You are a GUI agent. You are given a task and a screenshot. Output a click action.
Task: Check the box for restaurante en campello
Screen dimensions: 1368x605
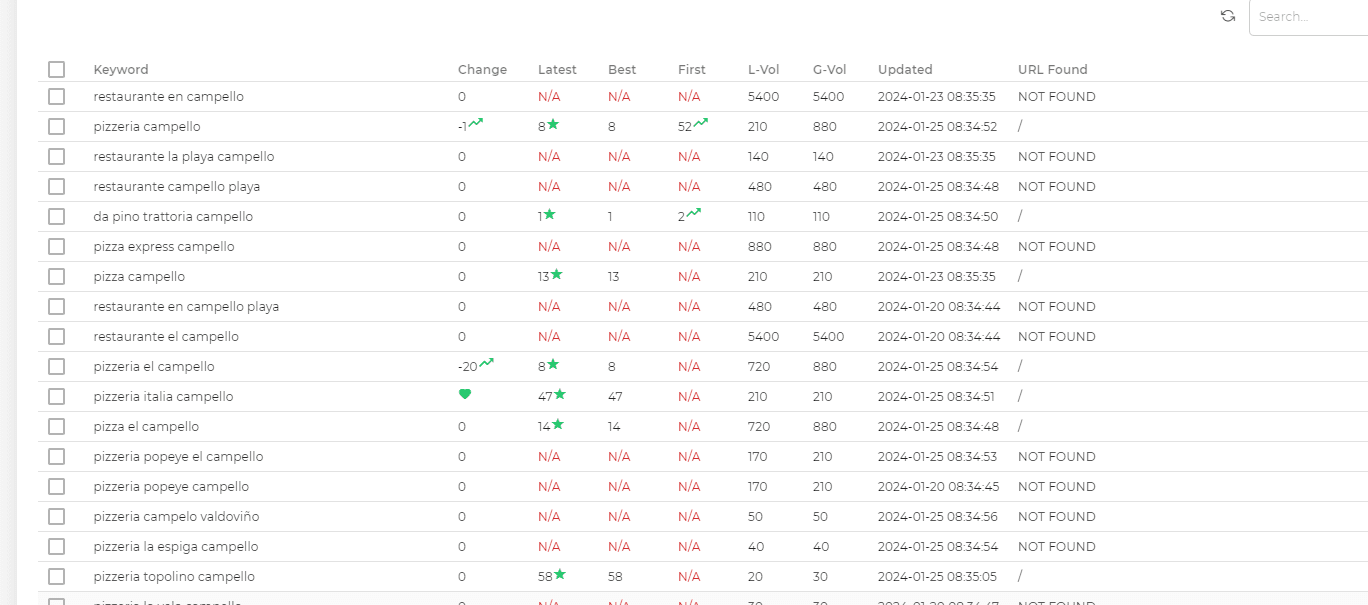pos(56,97)
